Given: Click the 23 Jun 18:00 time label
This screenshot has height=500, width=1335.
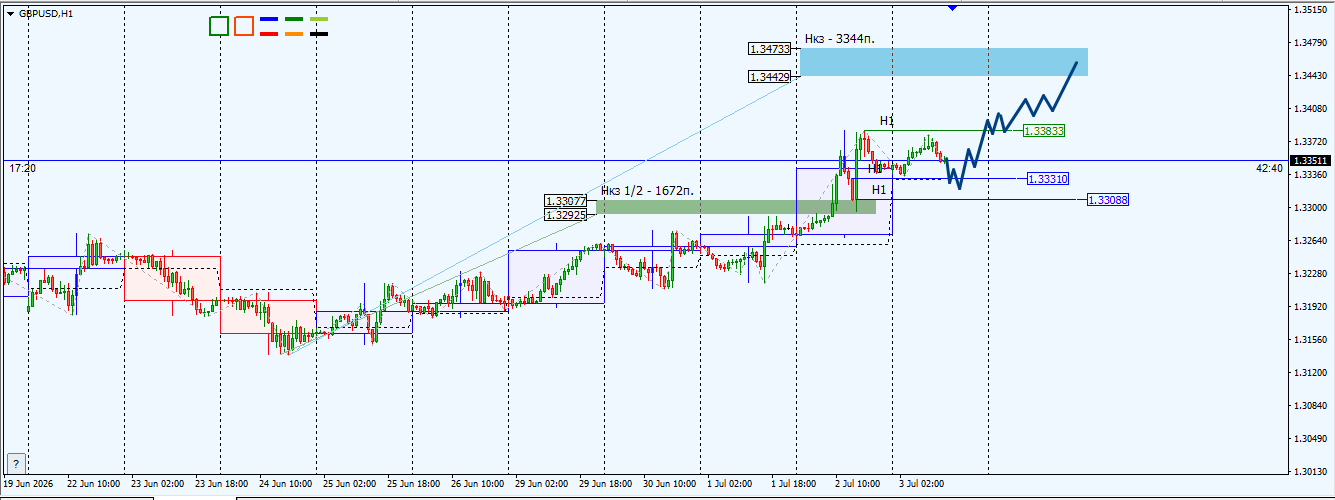Looking at the screenshot, I should 221,483.
